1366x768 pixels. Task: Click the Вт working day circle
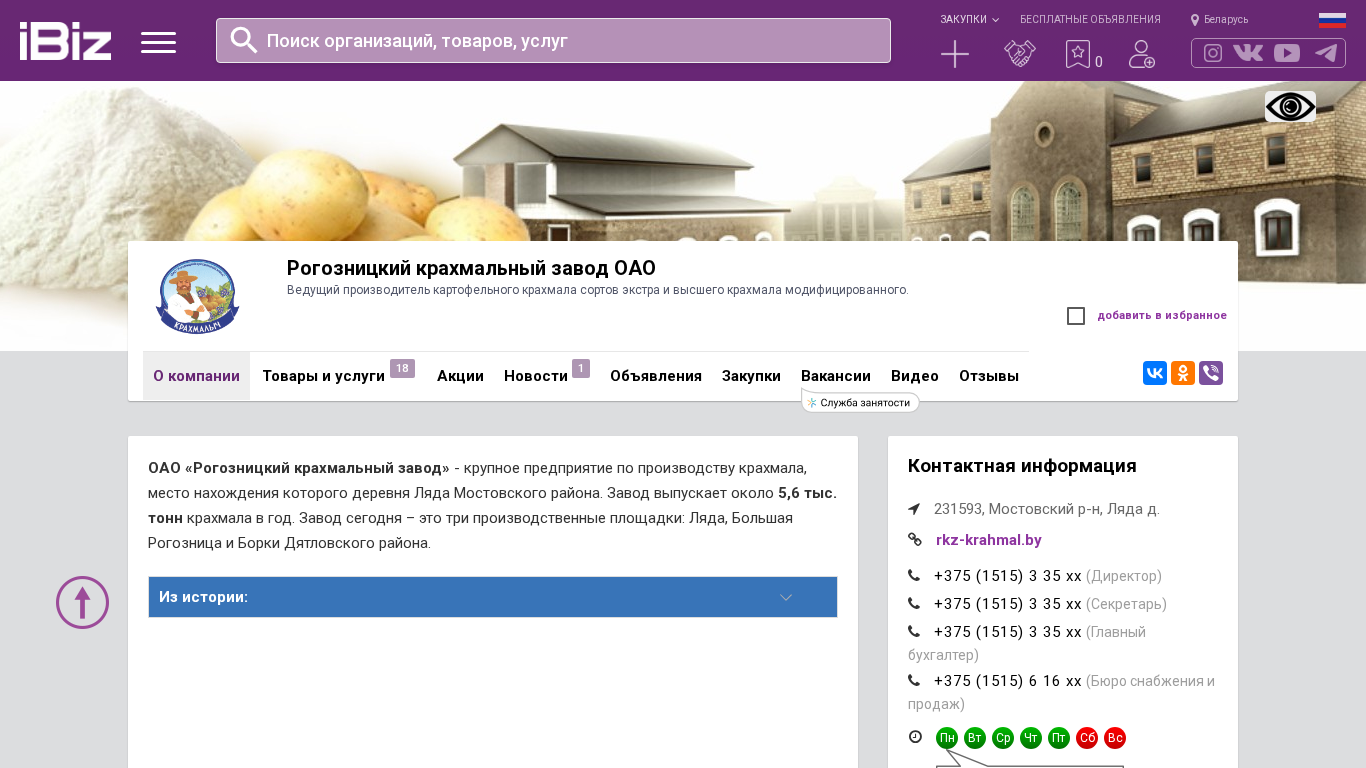click(975, 738)
